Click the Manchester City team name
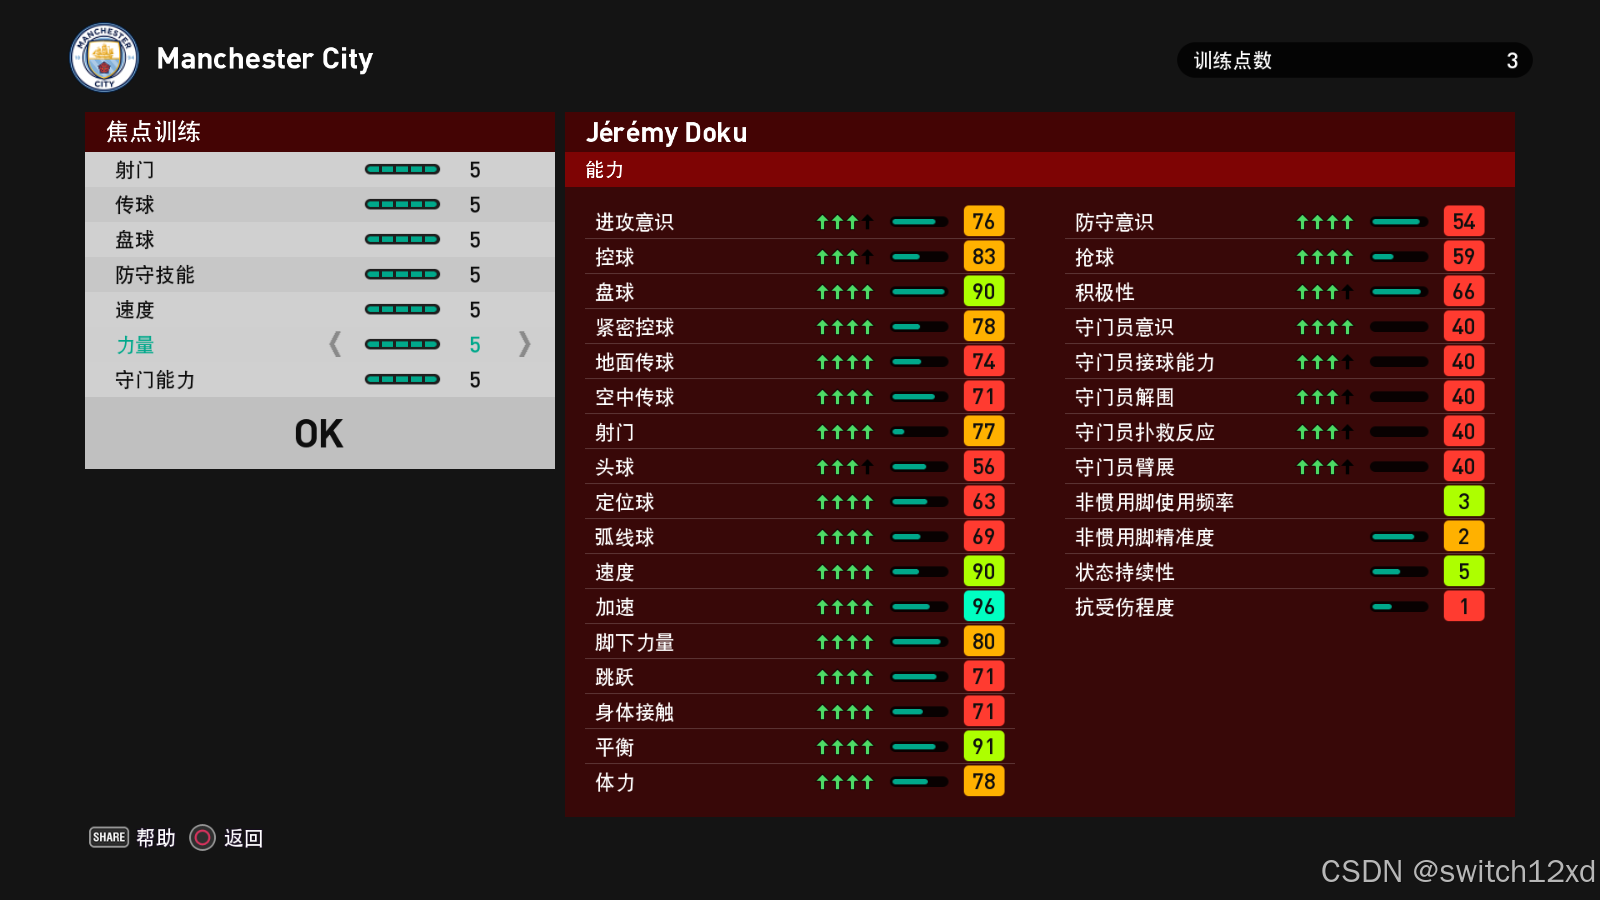 pos(265,59)
